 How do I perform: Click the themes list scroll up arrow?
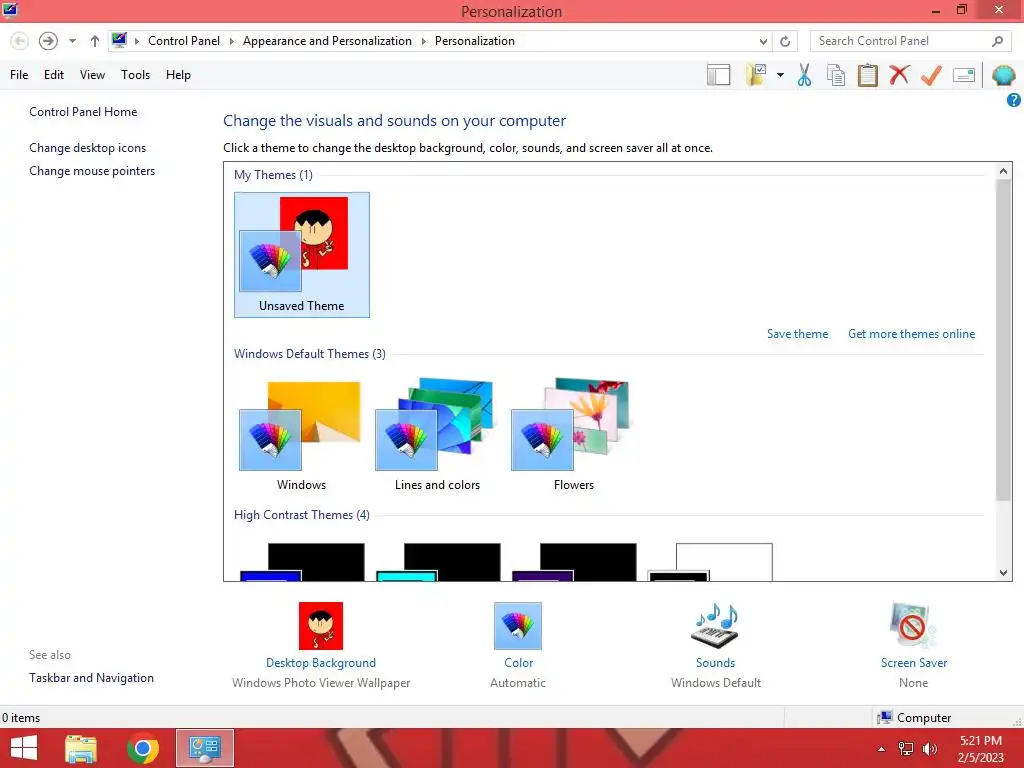(1004, 171)
